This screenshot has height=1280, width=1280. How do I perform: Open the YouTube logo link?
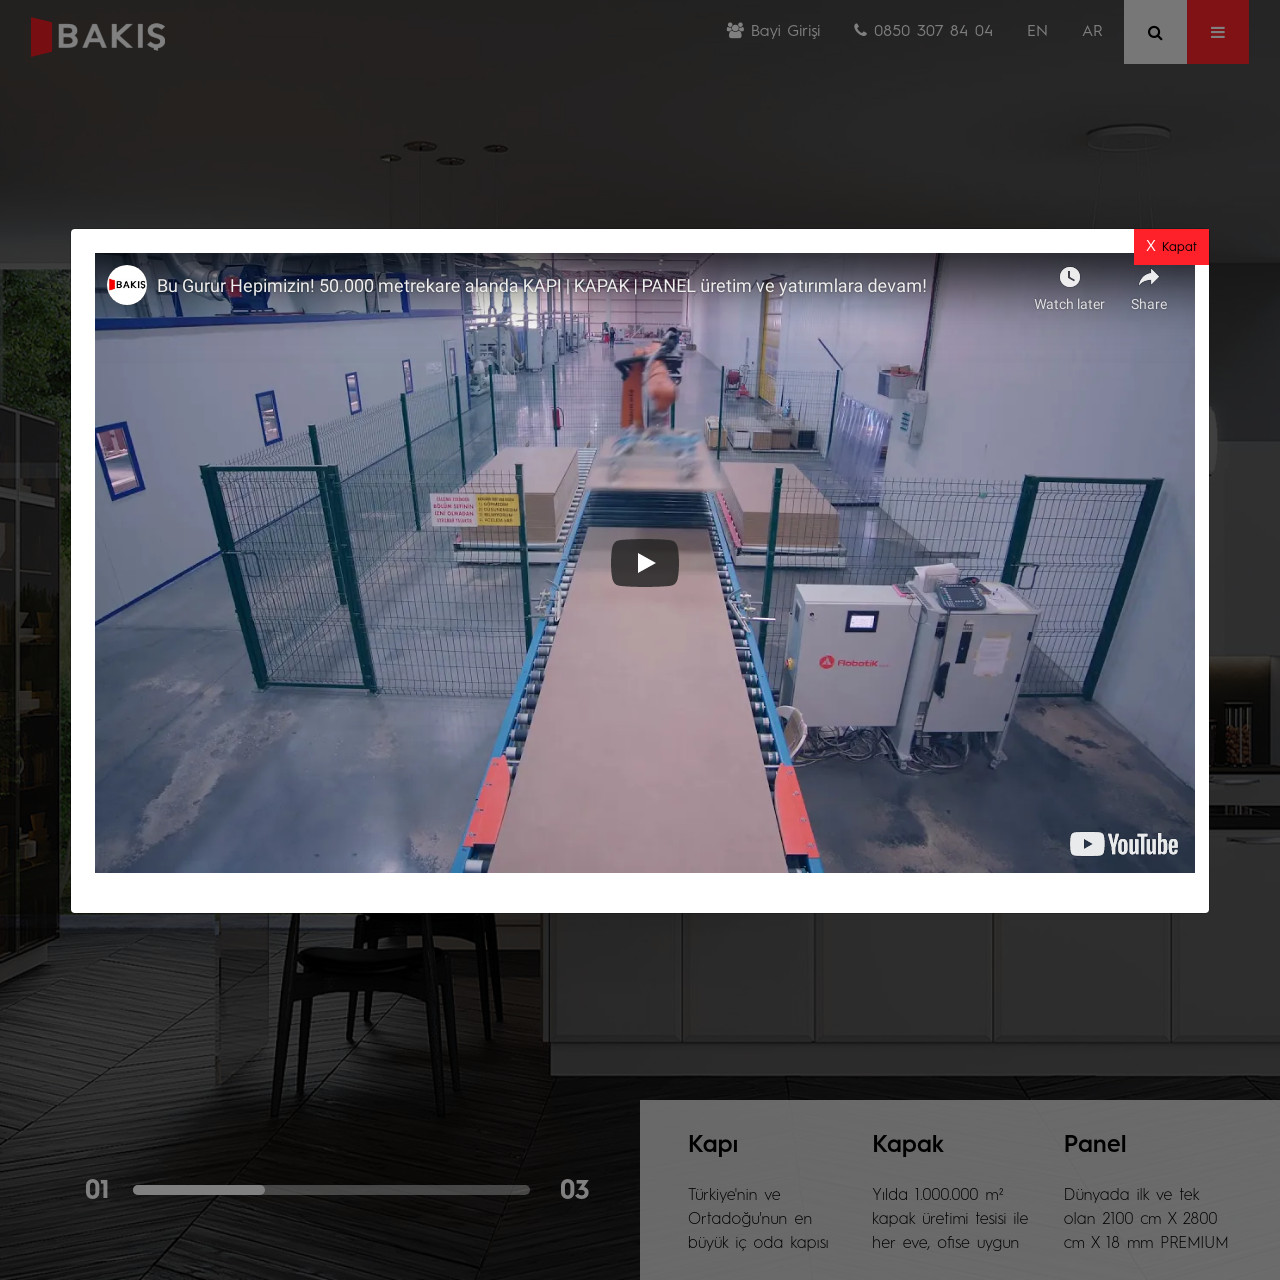[x=1124, y=845]
